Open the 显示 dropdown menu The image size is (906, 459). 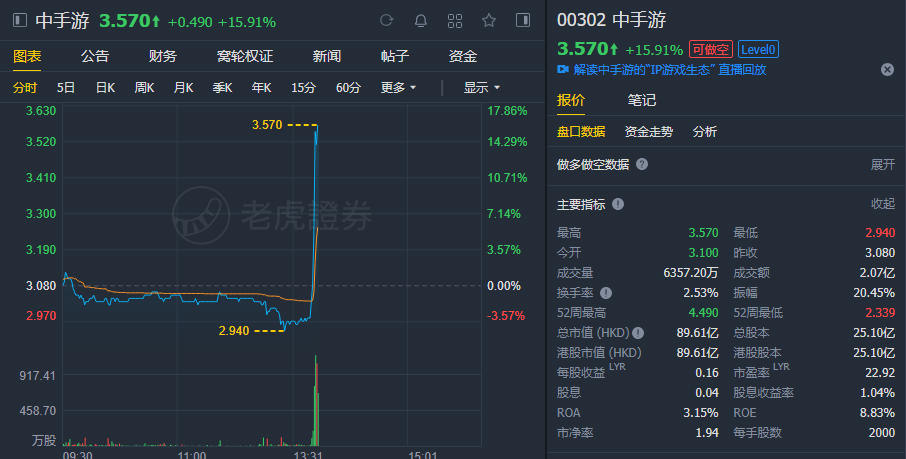click(x=481, y=87)
